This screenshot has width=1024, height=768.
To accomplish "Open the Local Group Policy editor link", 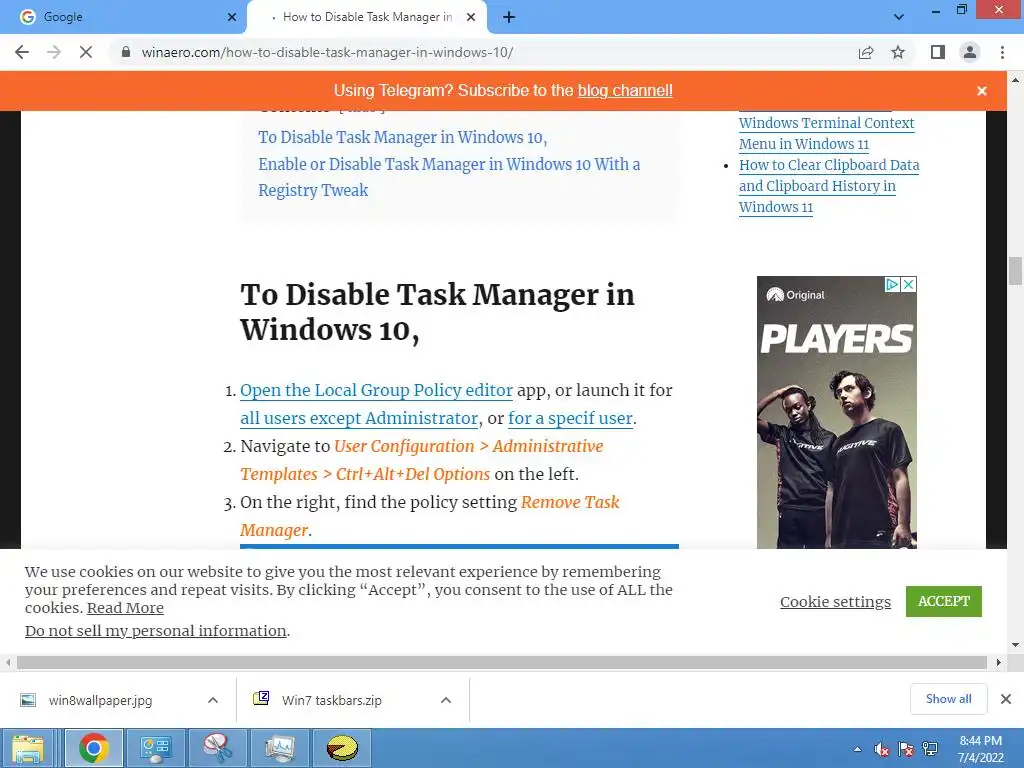I will (376, 390).
